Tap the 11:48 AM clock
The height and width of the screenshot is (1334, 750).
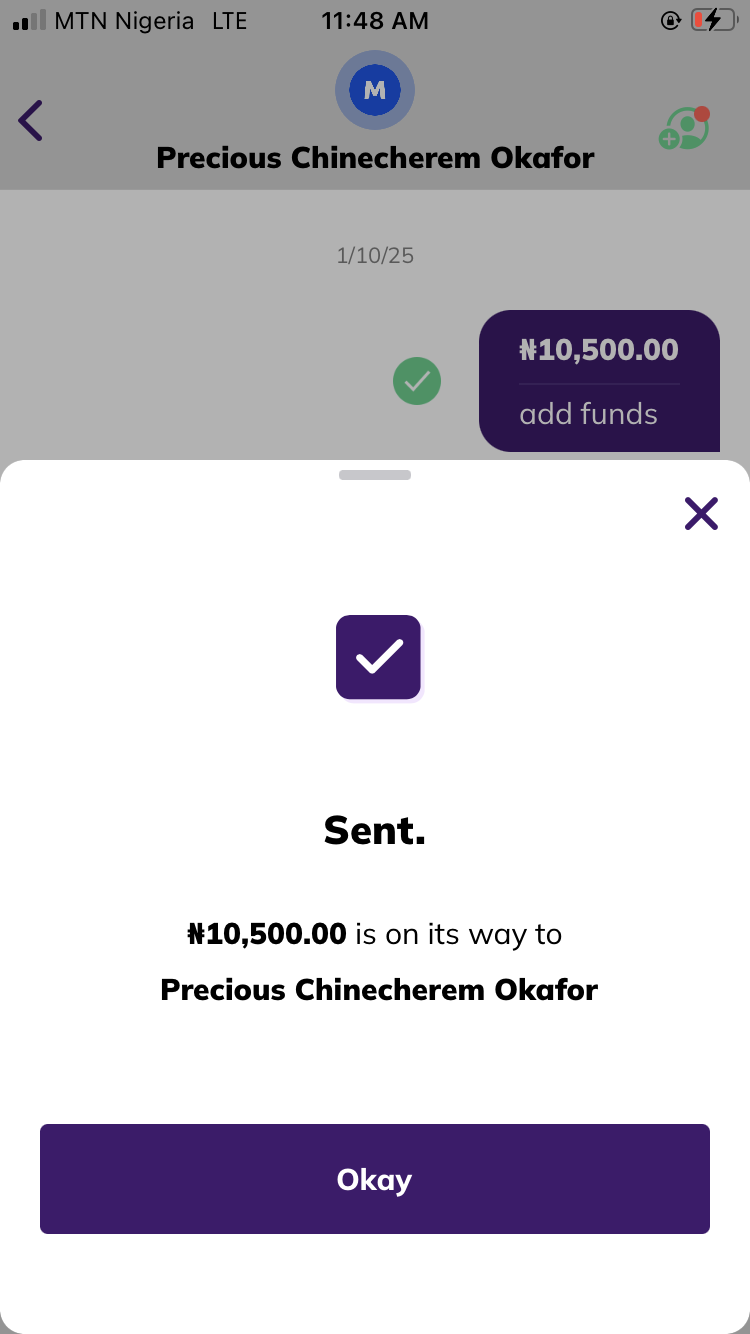(375, 21)
